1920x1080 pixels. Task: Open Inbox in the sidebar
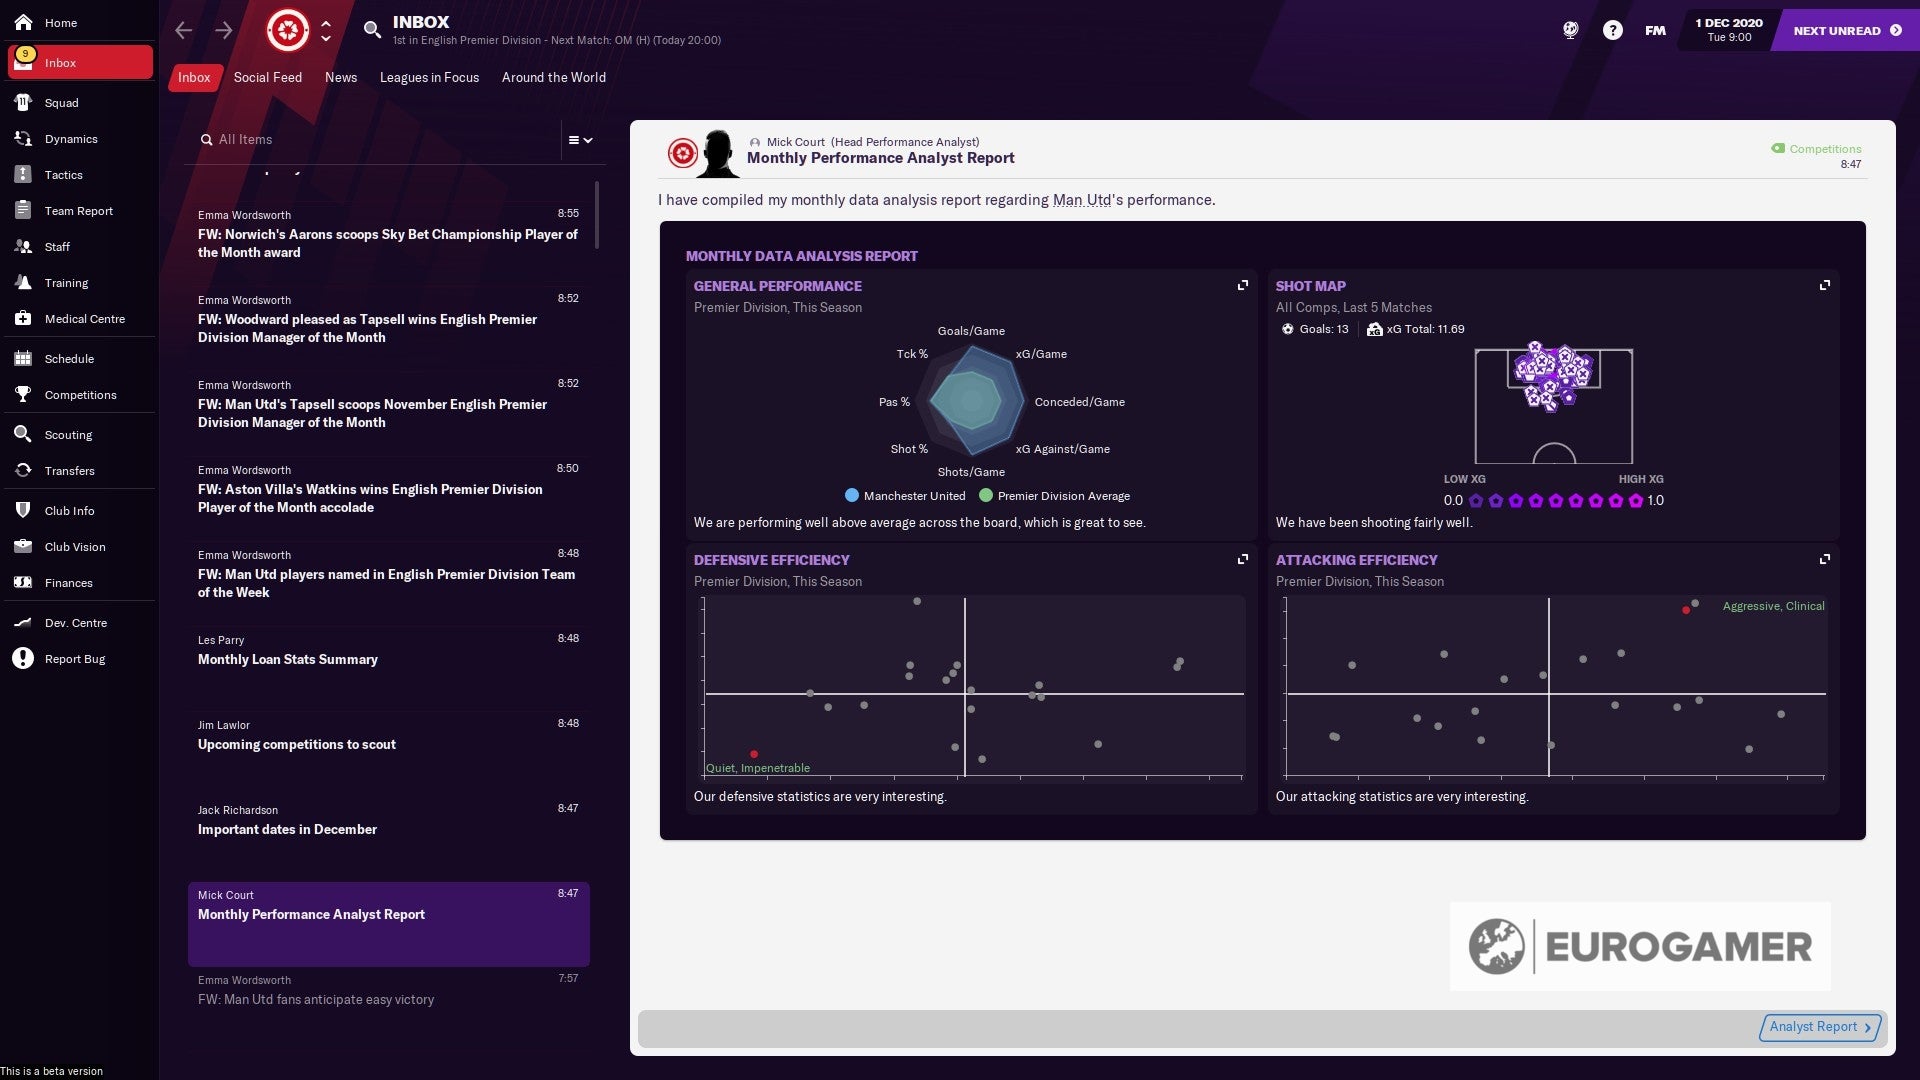[80, 62]
